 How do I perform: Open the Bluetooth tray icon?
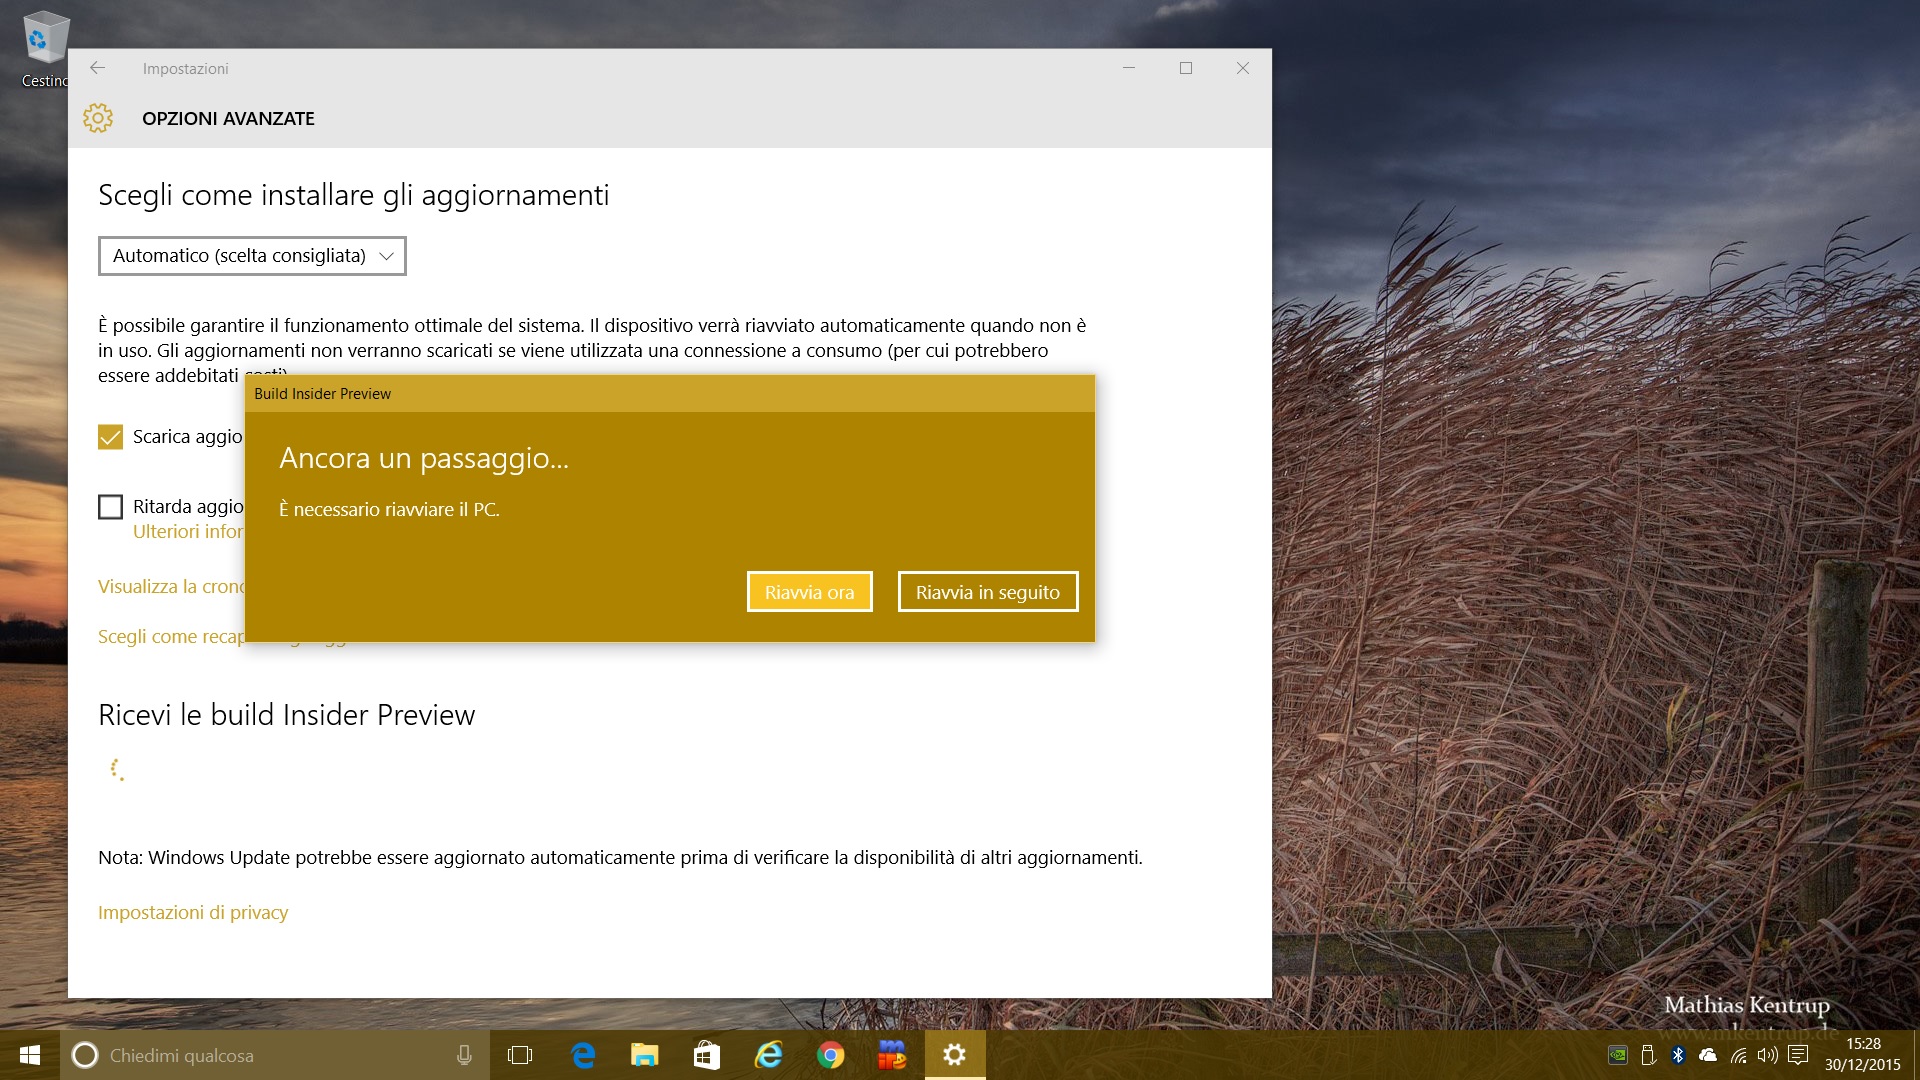click(1678, 1055)
